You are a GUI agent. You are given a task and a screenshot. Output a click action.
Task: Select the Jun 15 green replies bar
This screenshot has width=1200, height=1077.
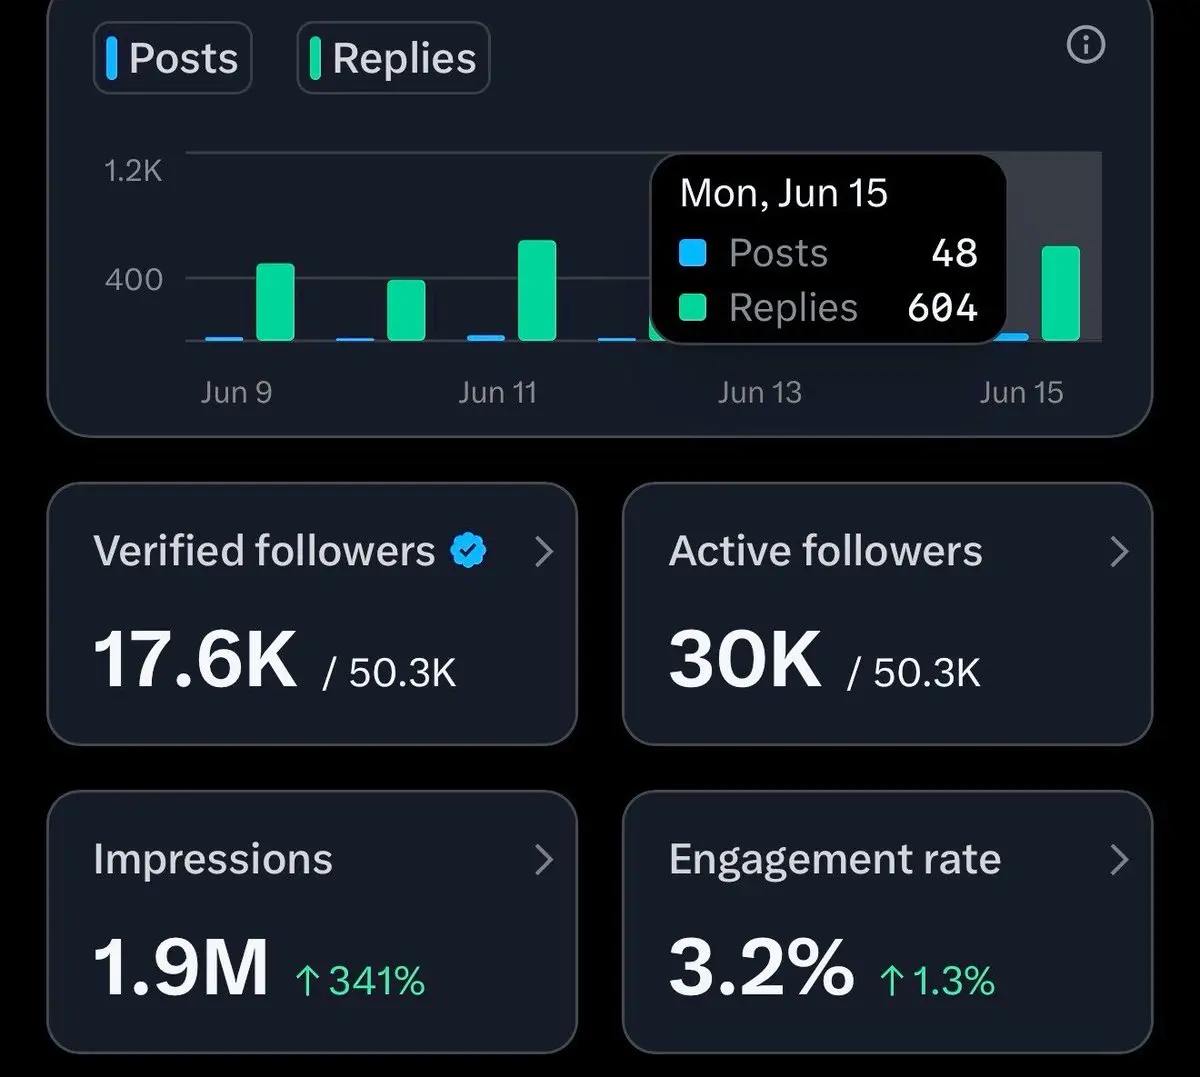(1061, 293)
